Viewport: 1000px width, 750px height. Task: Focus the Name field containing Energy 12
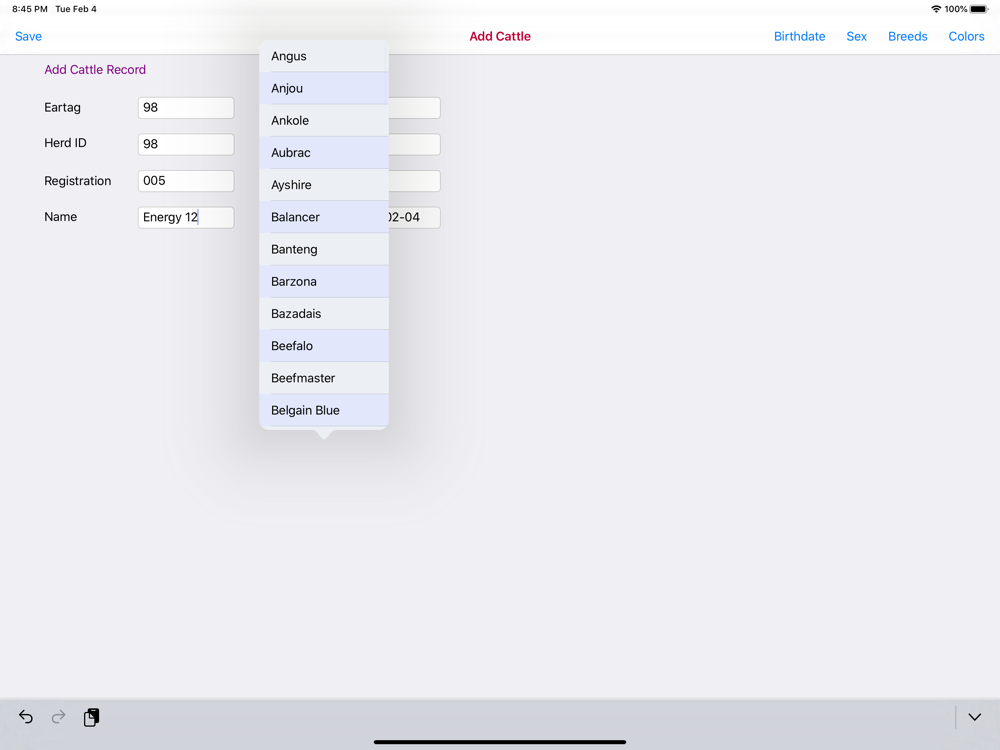186,217
